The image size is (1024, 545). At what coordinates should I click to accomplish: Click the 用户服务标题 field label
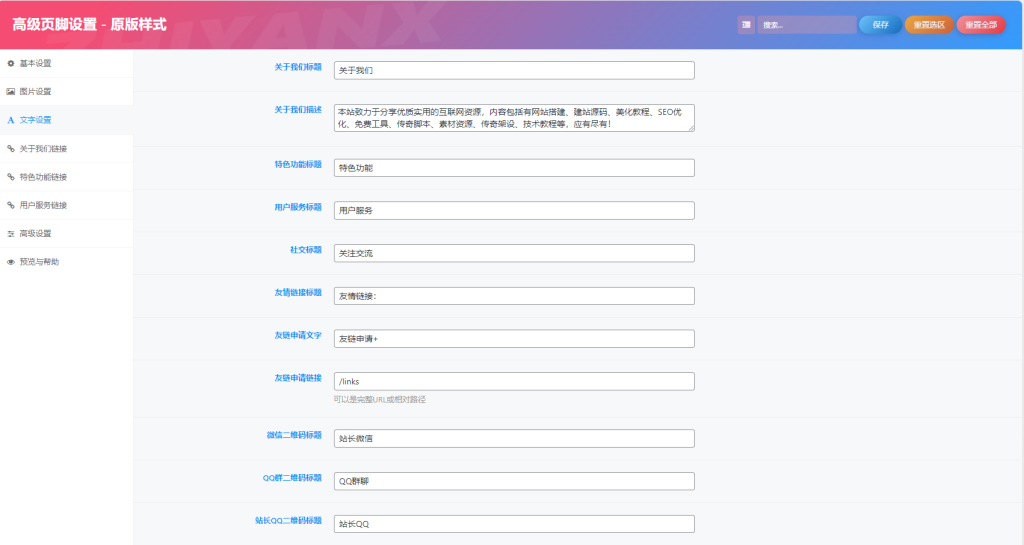(x=298, y=207)
